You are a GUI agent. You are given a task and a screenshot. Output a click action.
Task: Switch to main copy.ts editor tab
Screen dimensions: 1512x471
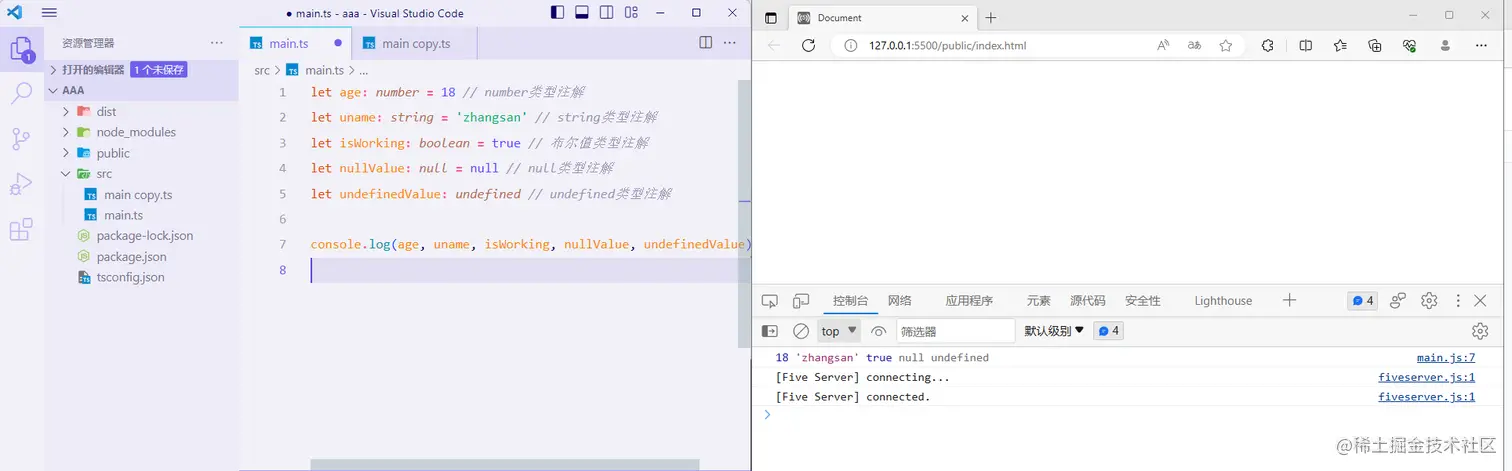coord(414,43)
